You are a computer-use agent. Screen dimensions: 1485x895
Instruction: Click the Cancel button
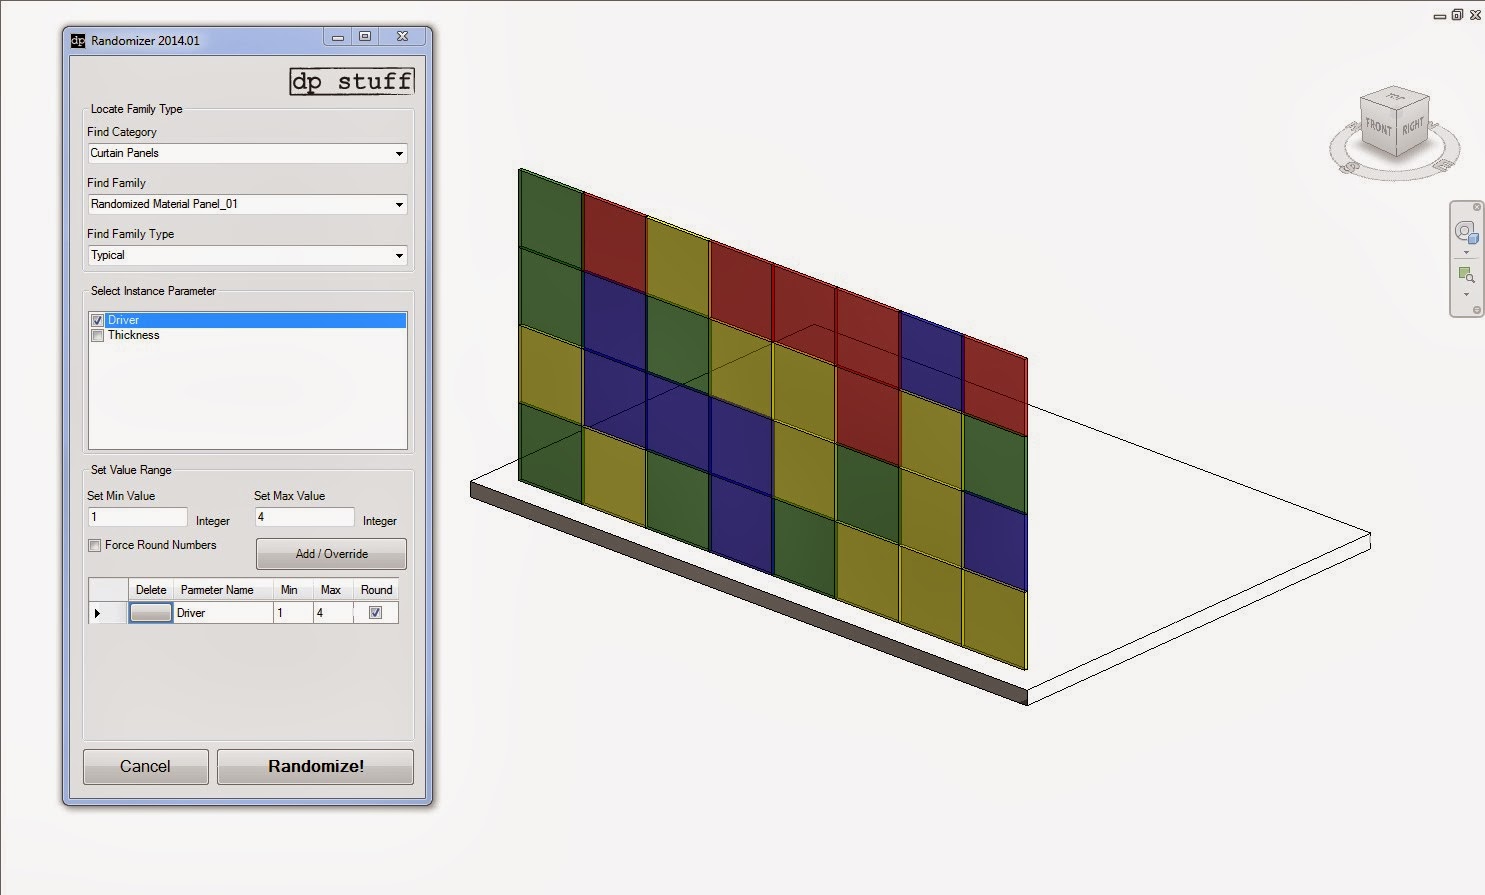click(145, 766)
